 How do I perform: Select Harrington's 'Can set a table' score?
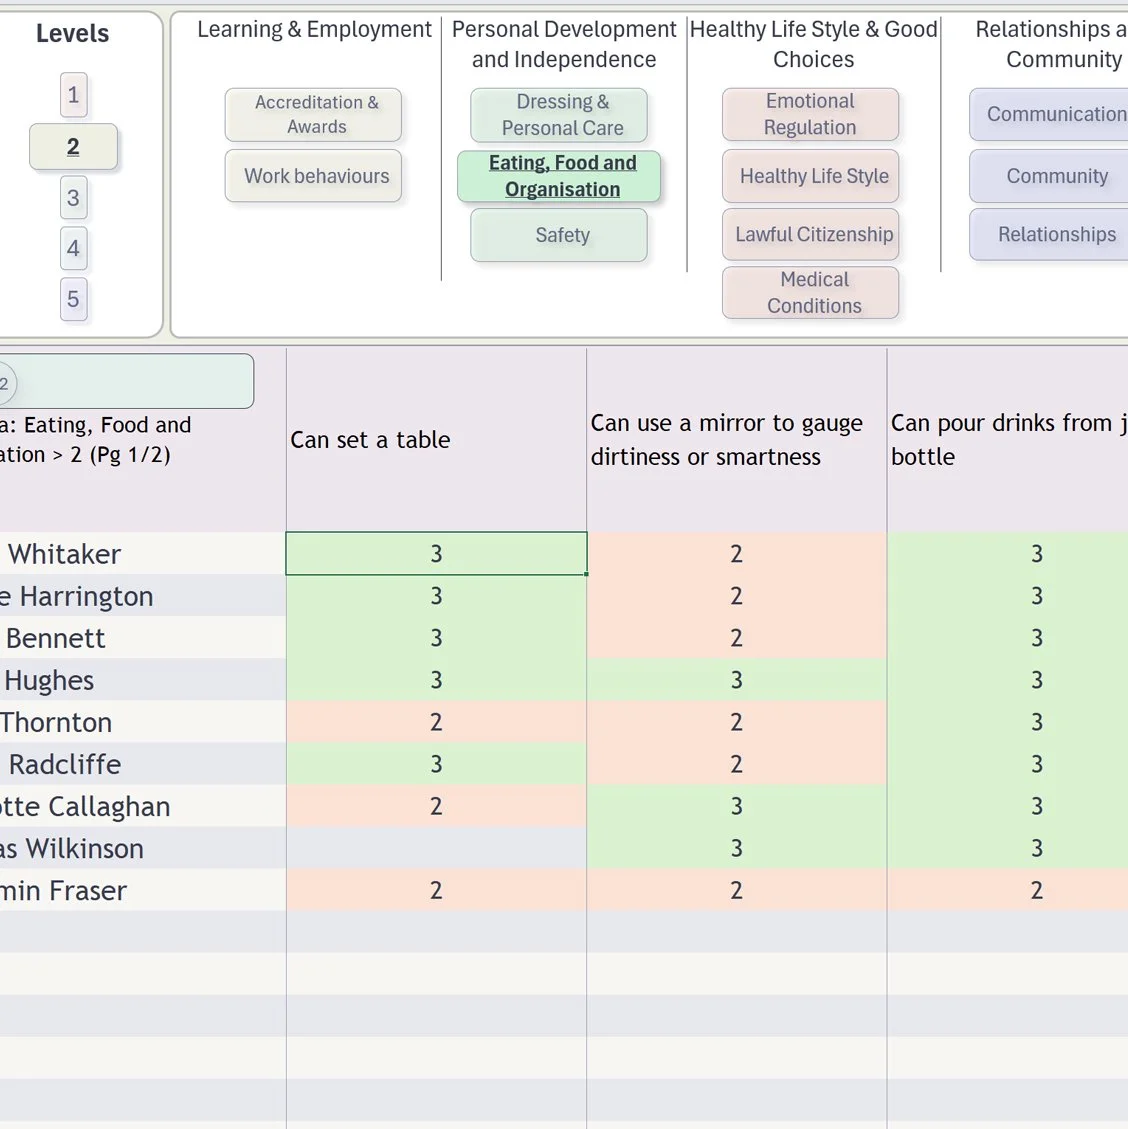pyautogui.click(x=436, y=596)
